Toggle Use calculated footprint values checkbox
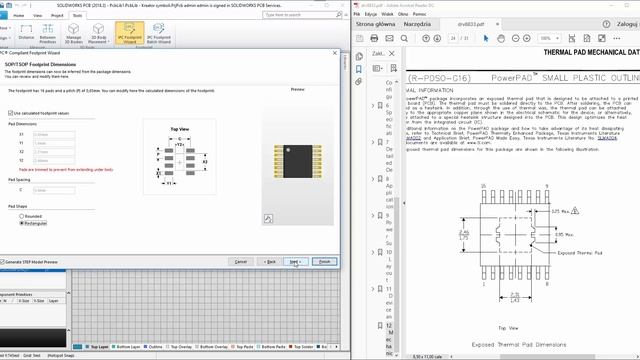 pyautogui.click(x=11, y=113)
